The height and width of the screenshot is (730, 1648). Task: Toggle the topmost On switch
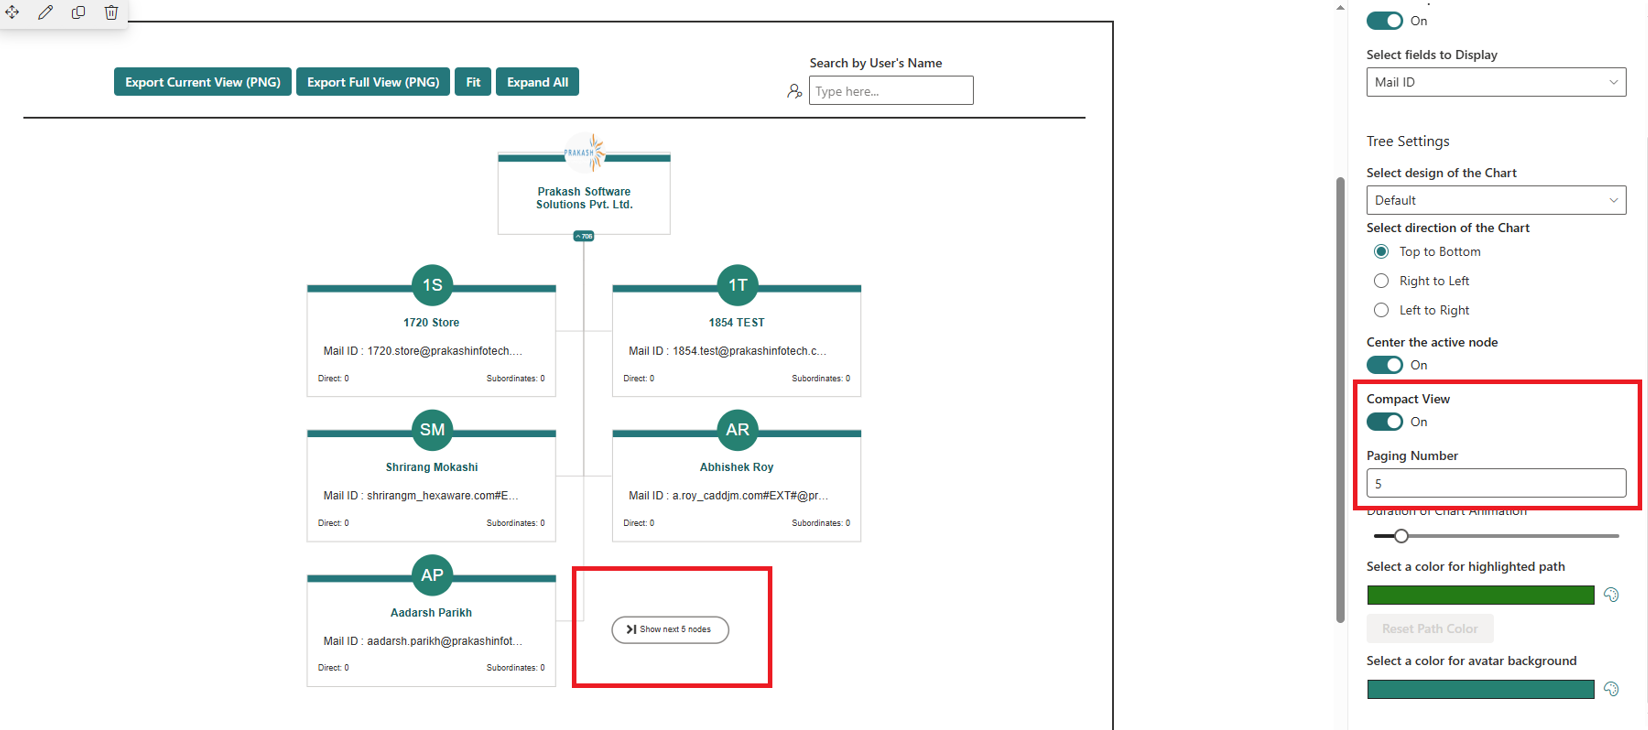(1385, 21)
